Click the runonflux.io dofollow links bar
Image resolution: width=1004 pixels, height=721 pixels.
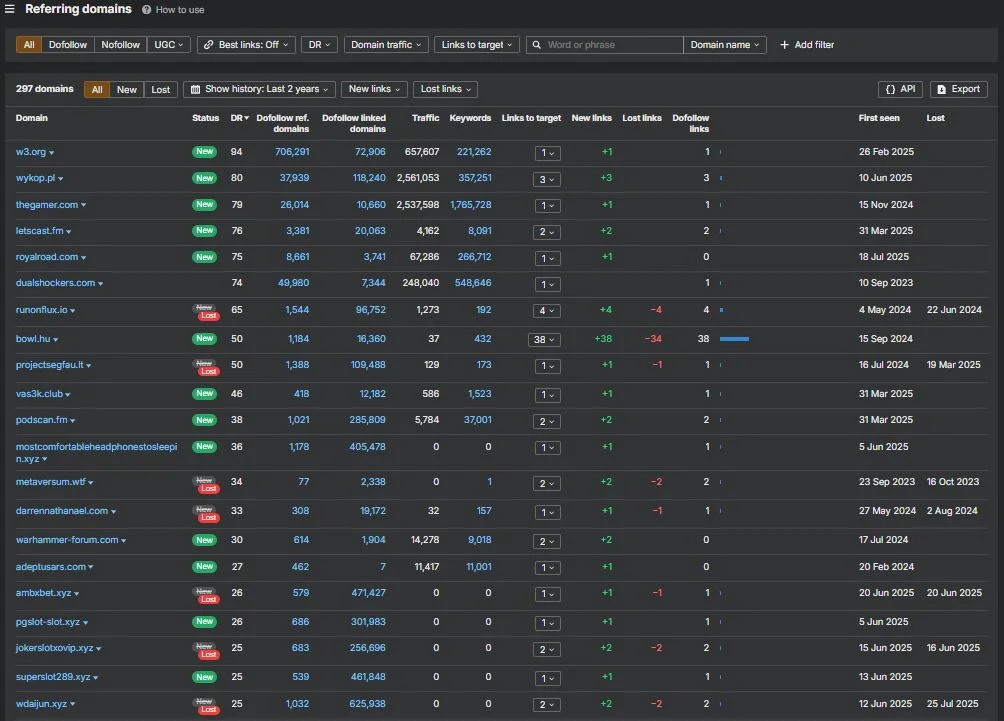[722, 310]
